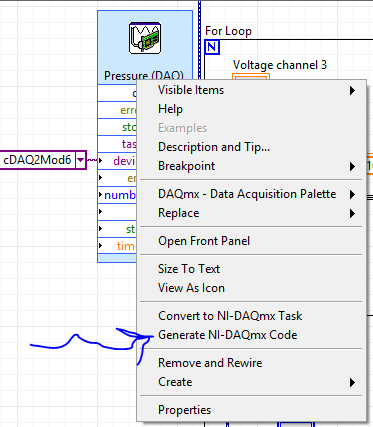Click the For Loop N count terminal
The image size is (373, 427).
212,47
